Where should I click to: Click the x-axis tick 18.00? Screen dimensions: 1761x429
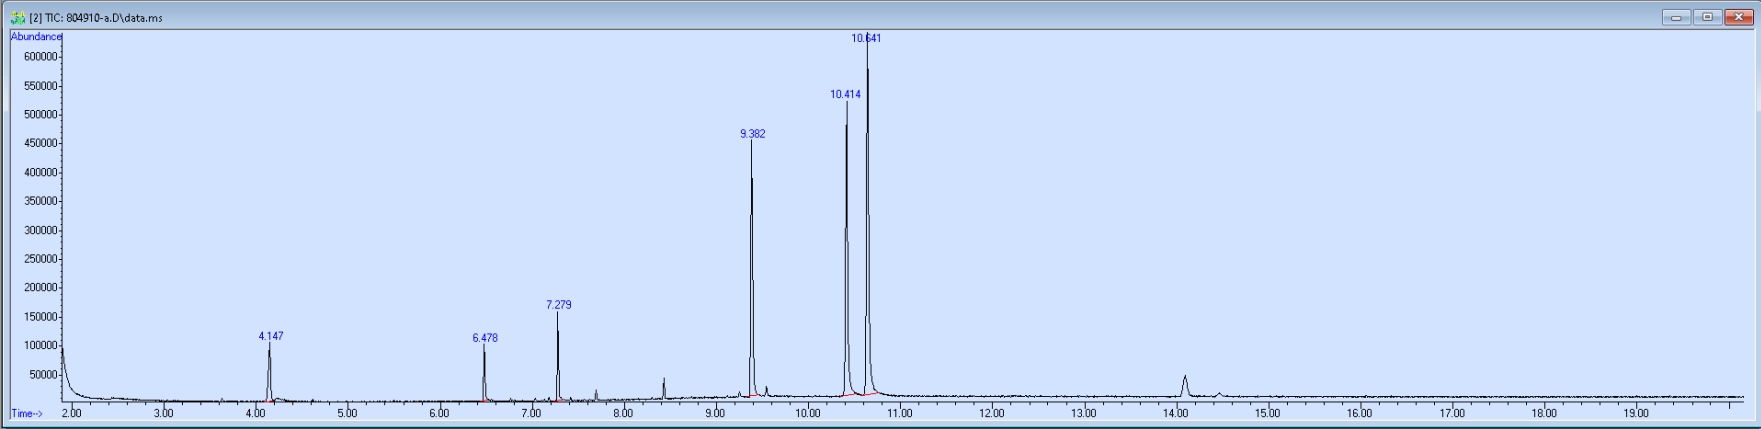(1543, 413)
